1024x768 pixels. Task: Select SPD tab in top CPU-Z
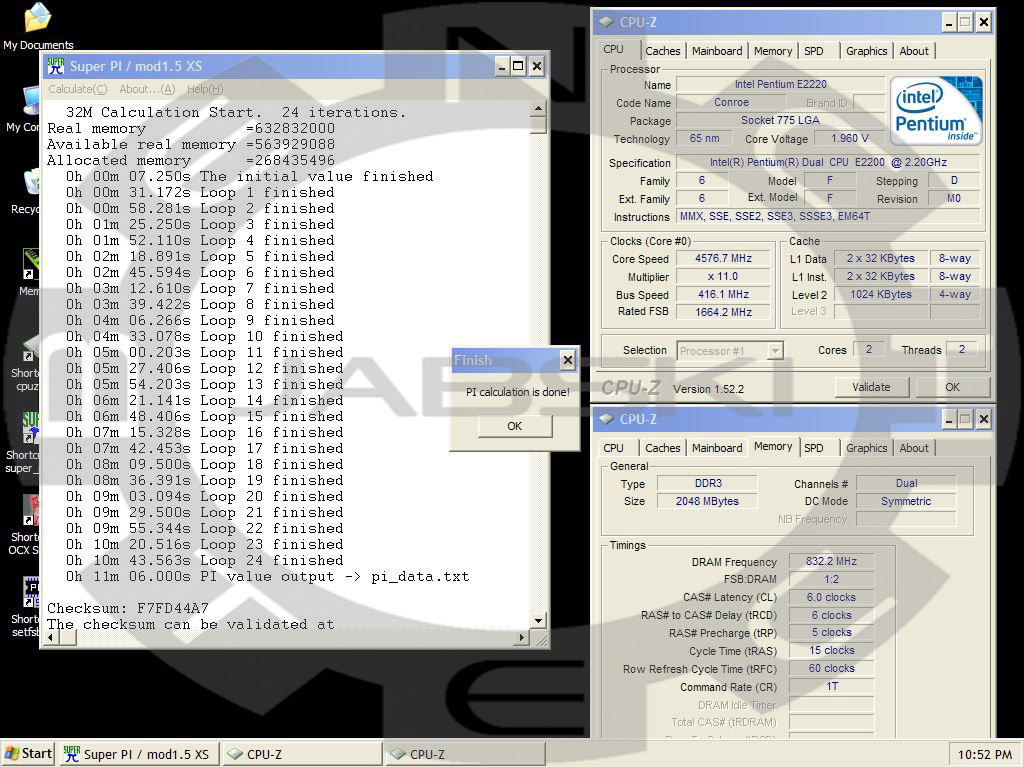pyautogui.click(x=814, y=51)
